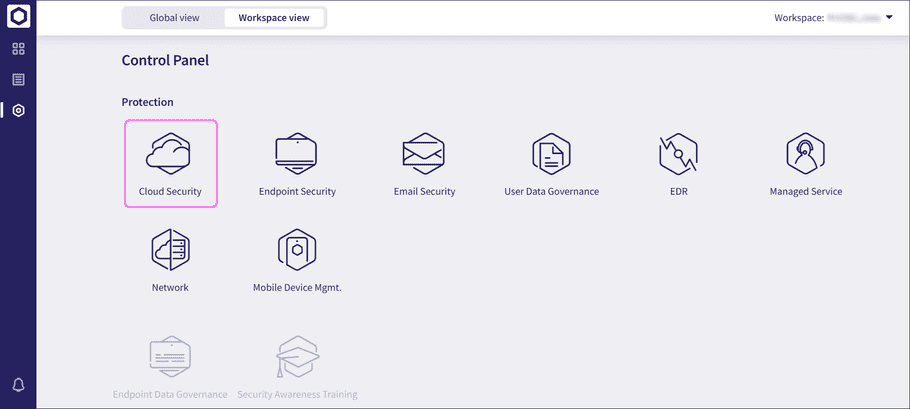Click the Control Panel heading
910x409 pixels.
165,60
